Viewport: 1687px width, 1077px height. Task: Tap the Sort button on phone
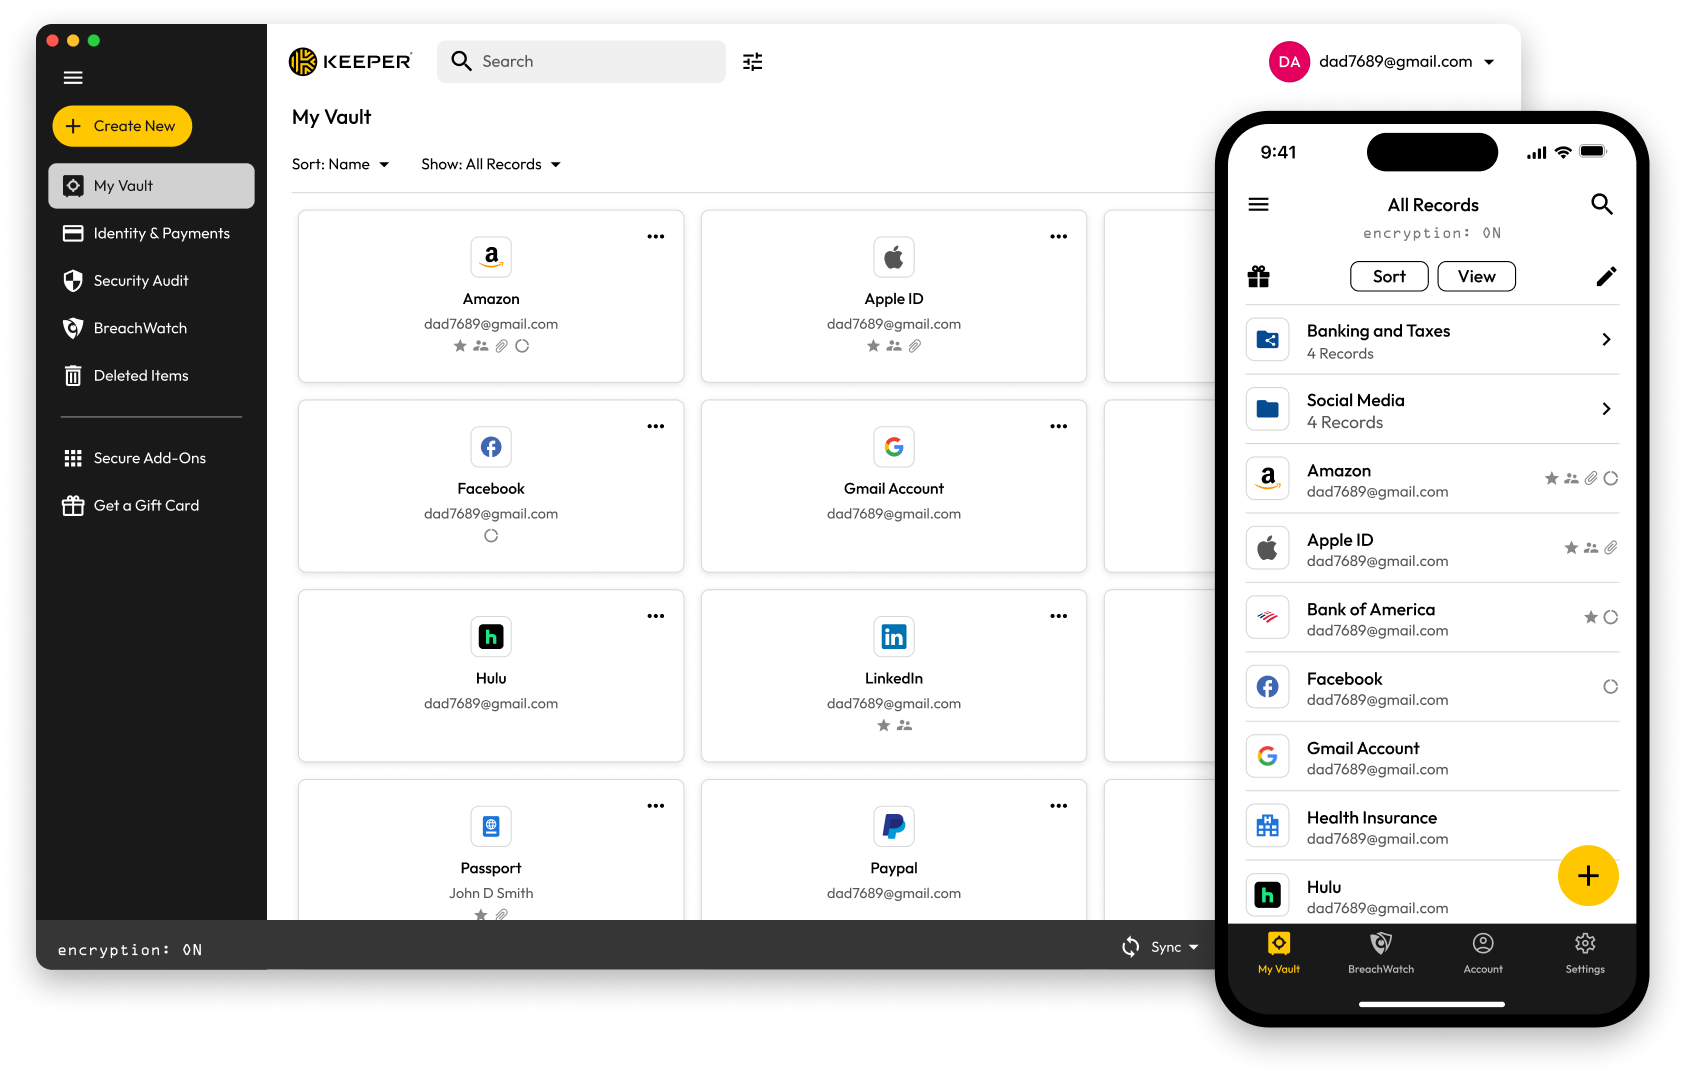[x=1389, y=277]
